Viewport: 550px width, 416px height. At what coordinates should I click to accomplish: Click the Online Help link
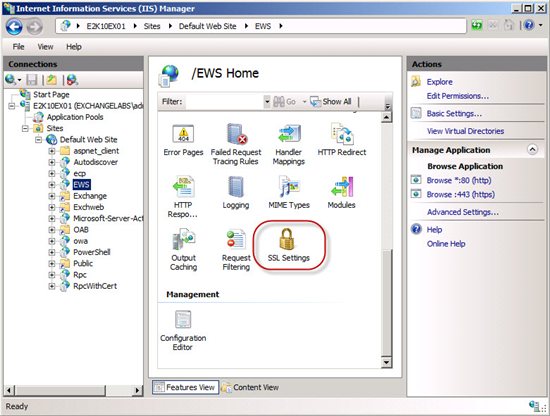click(446, 244)
